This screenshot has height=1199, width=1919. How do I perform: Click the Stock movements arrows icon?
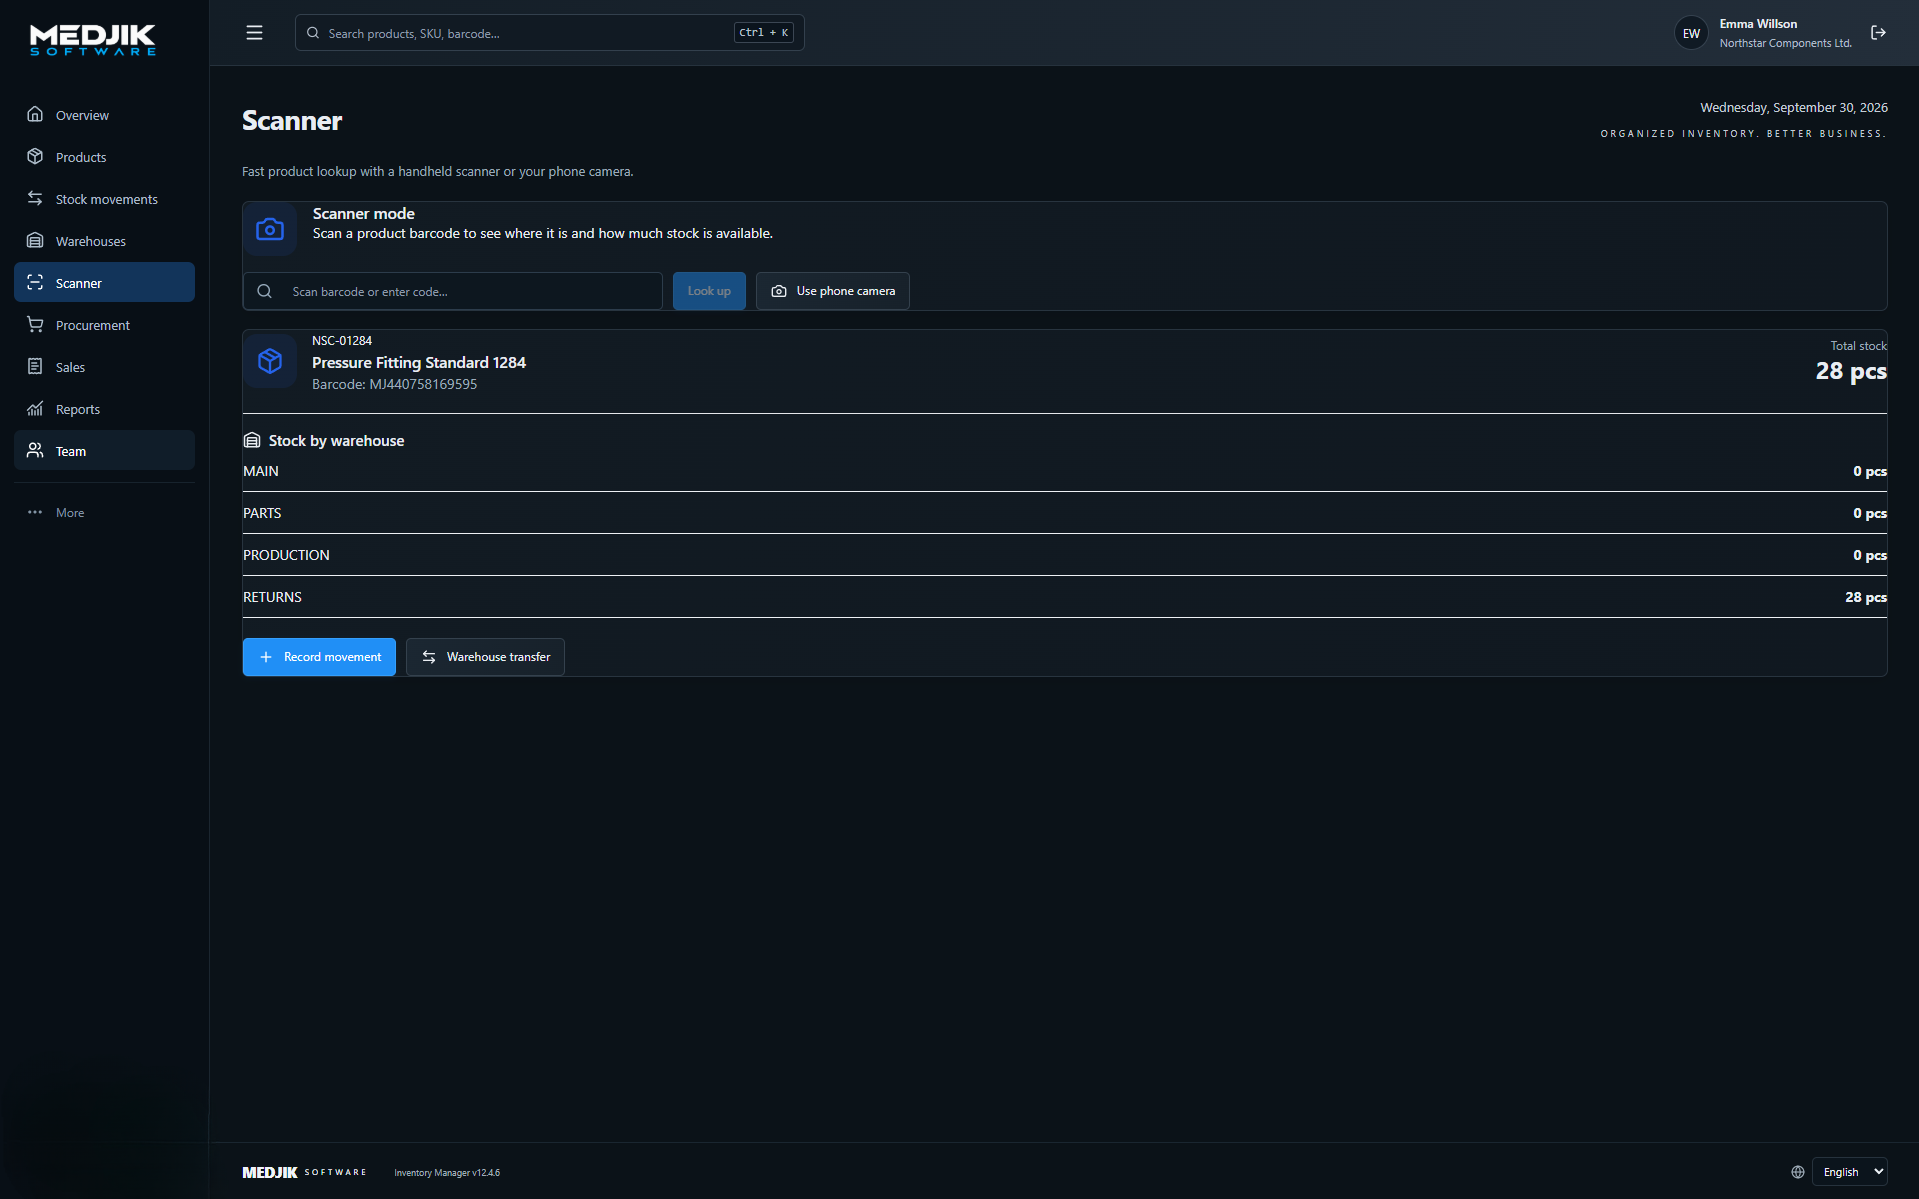(x=35, y=199)
